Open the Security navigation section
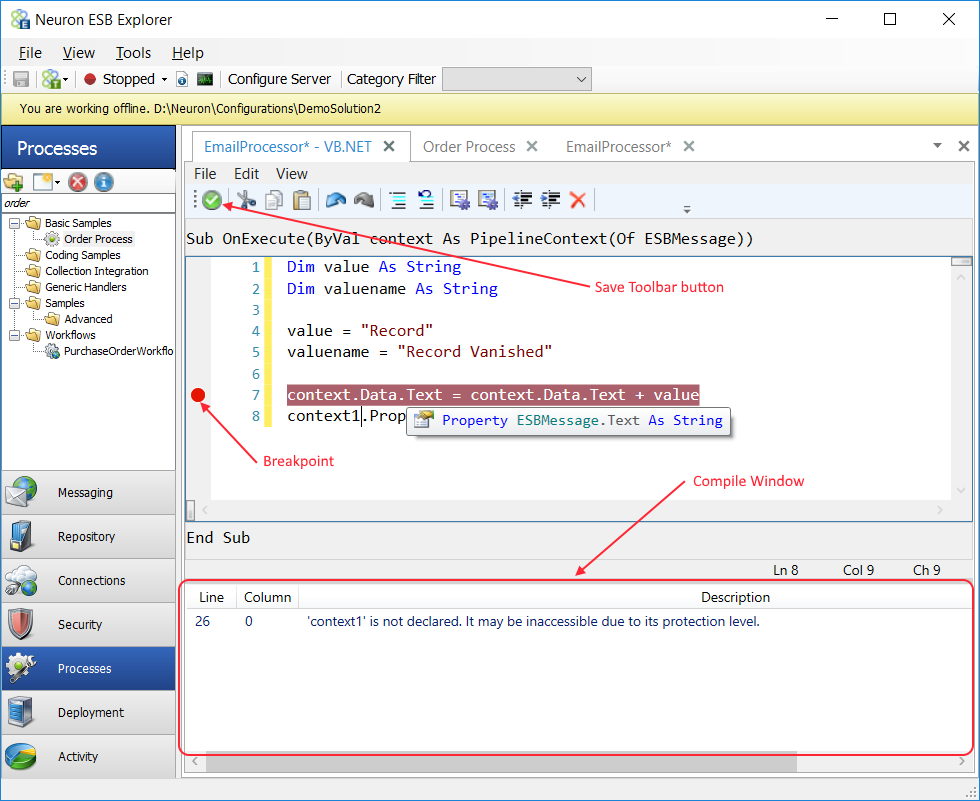Image resolution: width=980 pixels, height=801 pixels. click(x=89, y=625)
